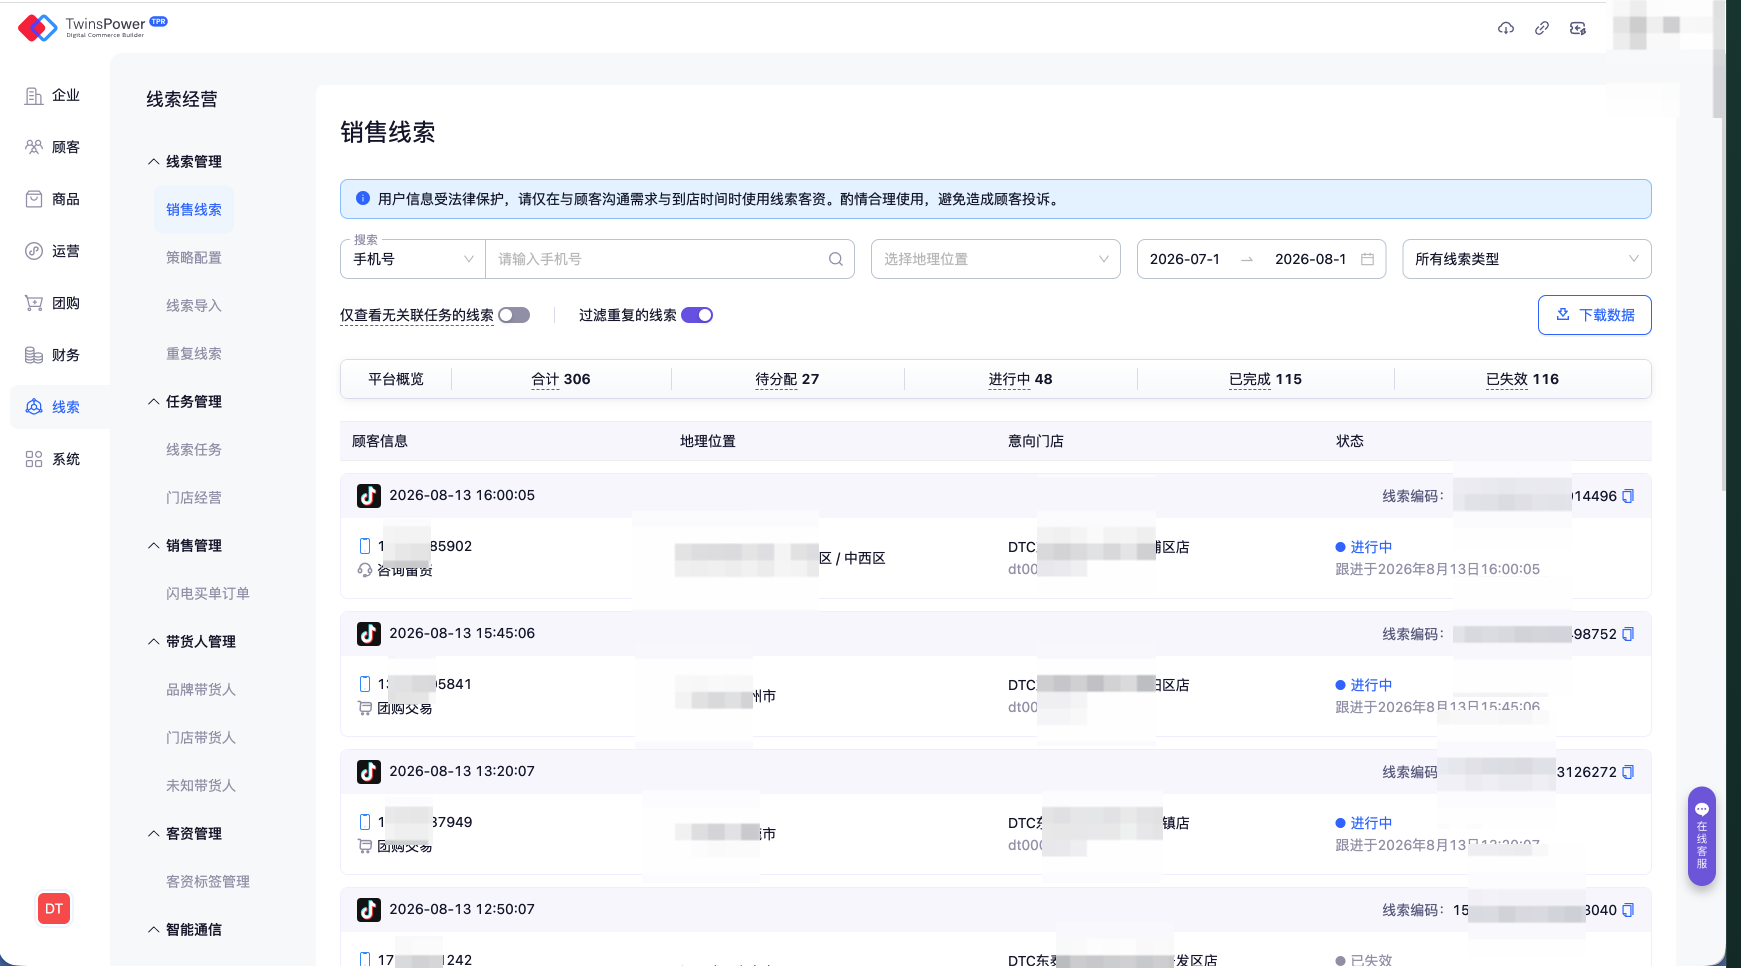Select 策略配置 in the submenu
Screen dimensions: 1741x968
(x=194, y=258)
